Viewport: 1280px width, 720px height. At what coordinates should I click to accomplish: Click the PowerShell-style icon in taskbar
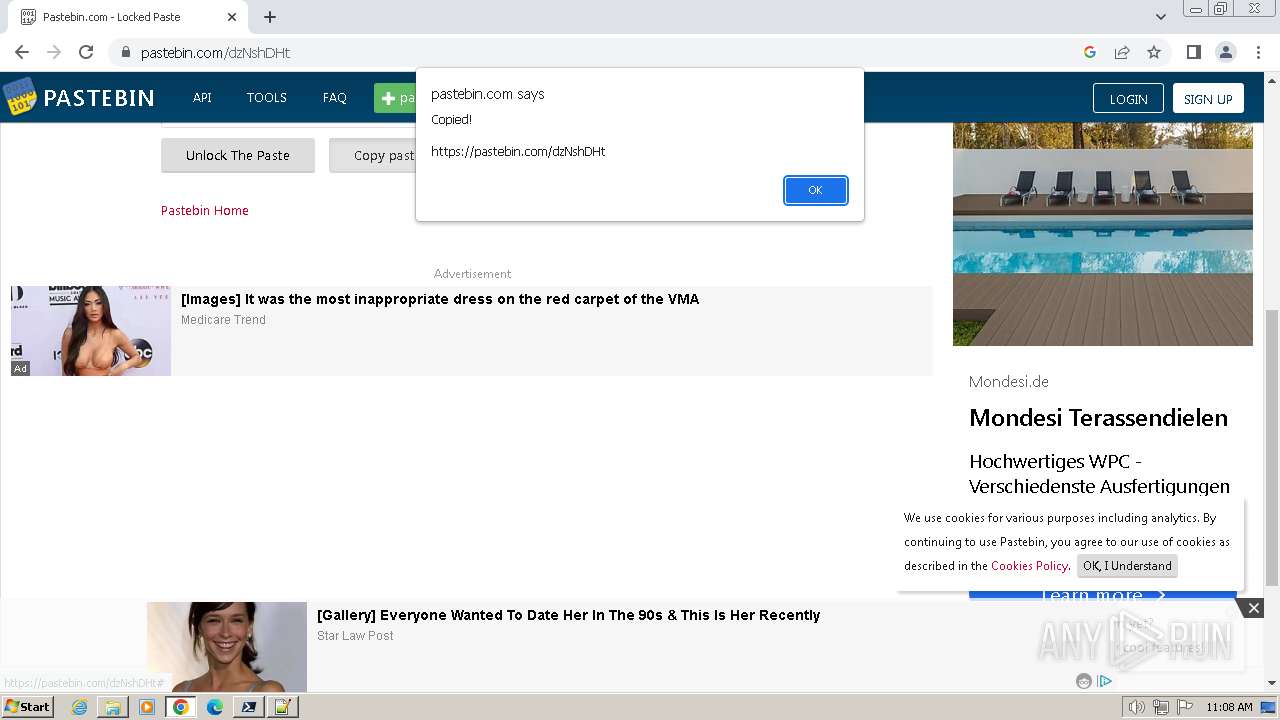click(x=248, y=707)
